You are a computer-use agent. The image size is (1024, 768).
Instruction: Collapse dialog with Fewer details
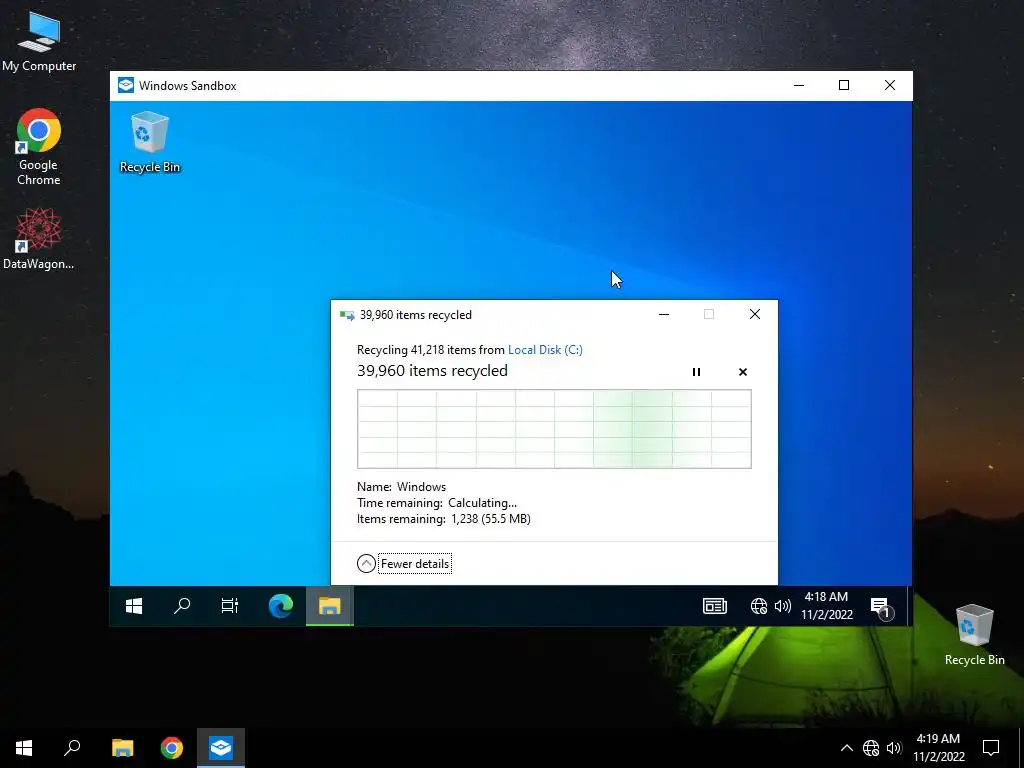coord(404,564)
